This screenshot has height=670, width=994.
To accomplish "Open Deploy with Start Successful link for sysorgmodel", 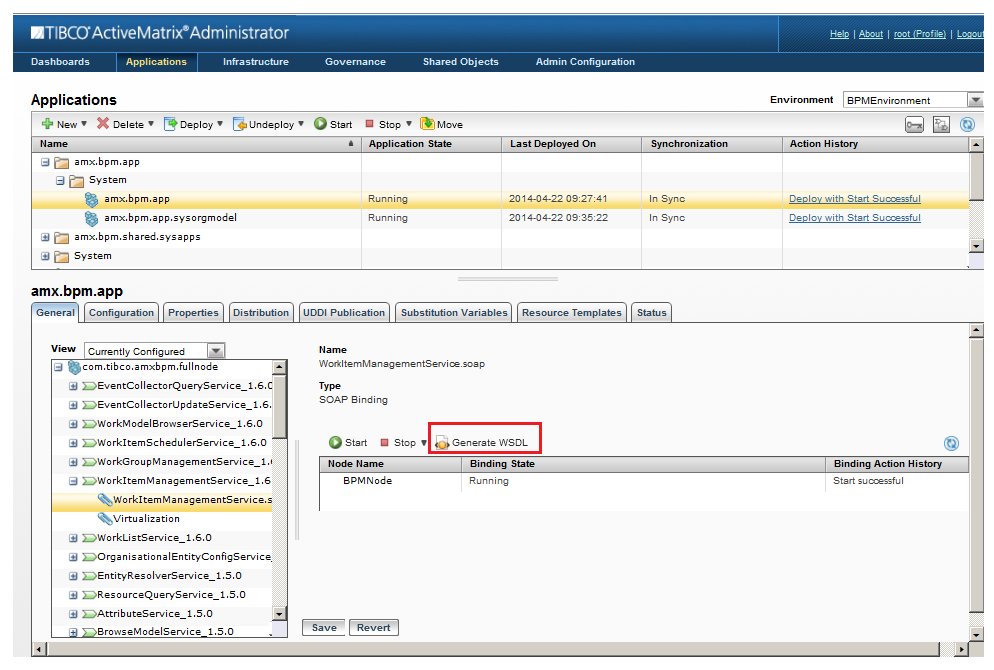I will point(855,217).
